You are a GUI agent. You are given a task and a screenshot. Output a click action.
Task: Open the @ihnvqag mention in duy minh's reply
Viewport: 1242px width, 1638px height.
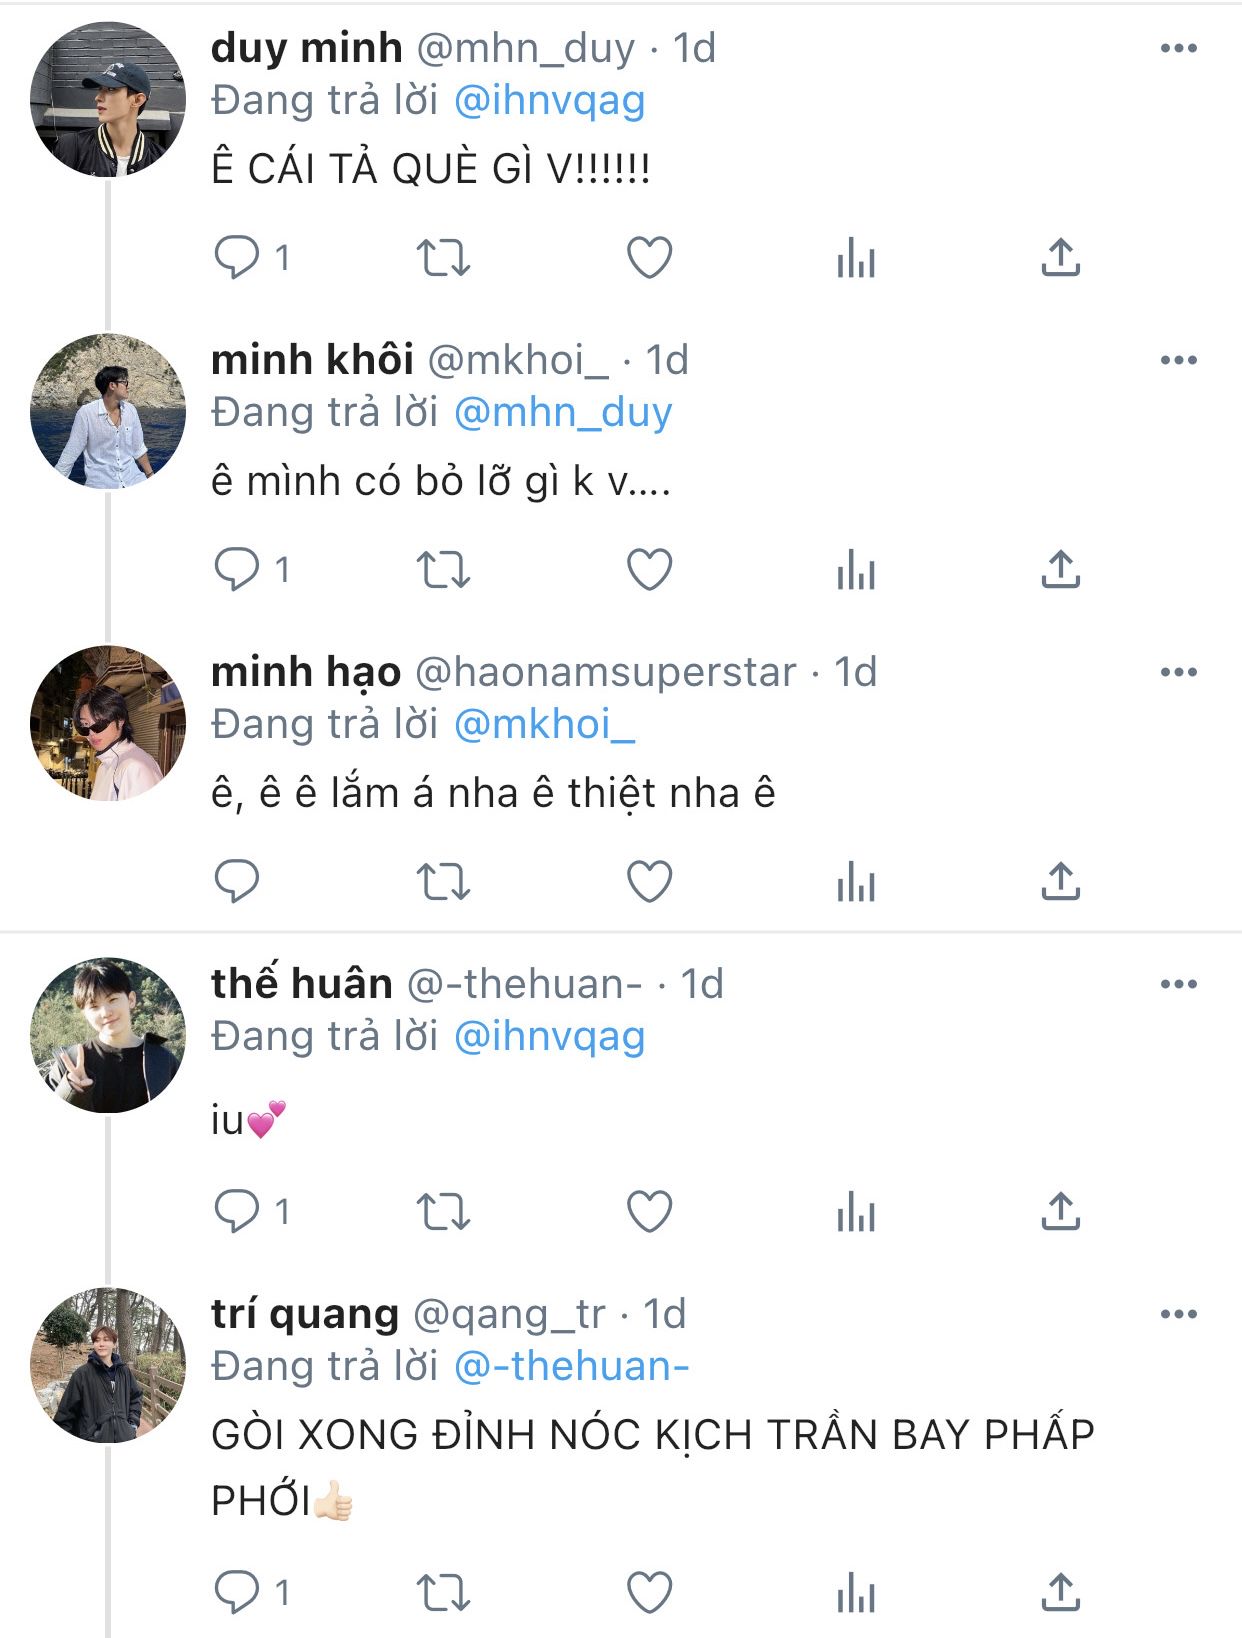[x=549, y=100]
